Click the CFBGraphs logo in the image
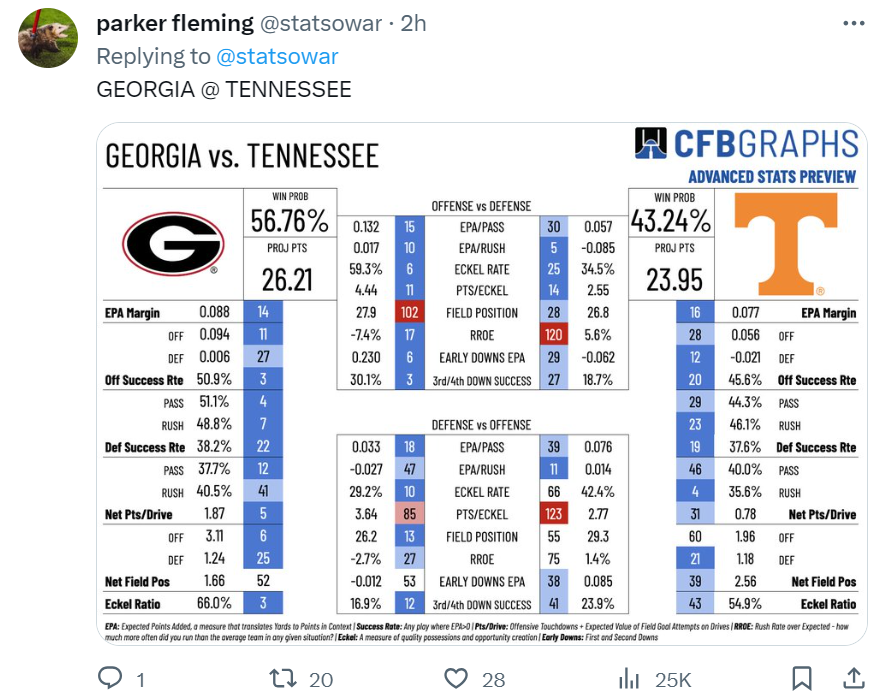This screenshot has width=883, height=699. (x=747, y=143)
